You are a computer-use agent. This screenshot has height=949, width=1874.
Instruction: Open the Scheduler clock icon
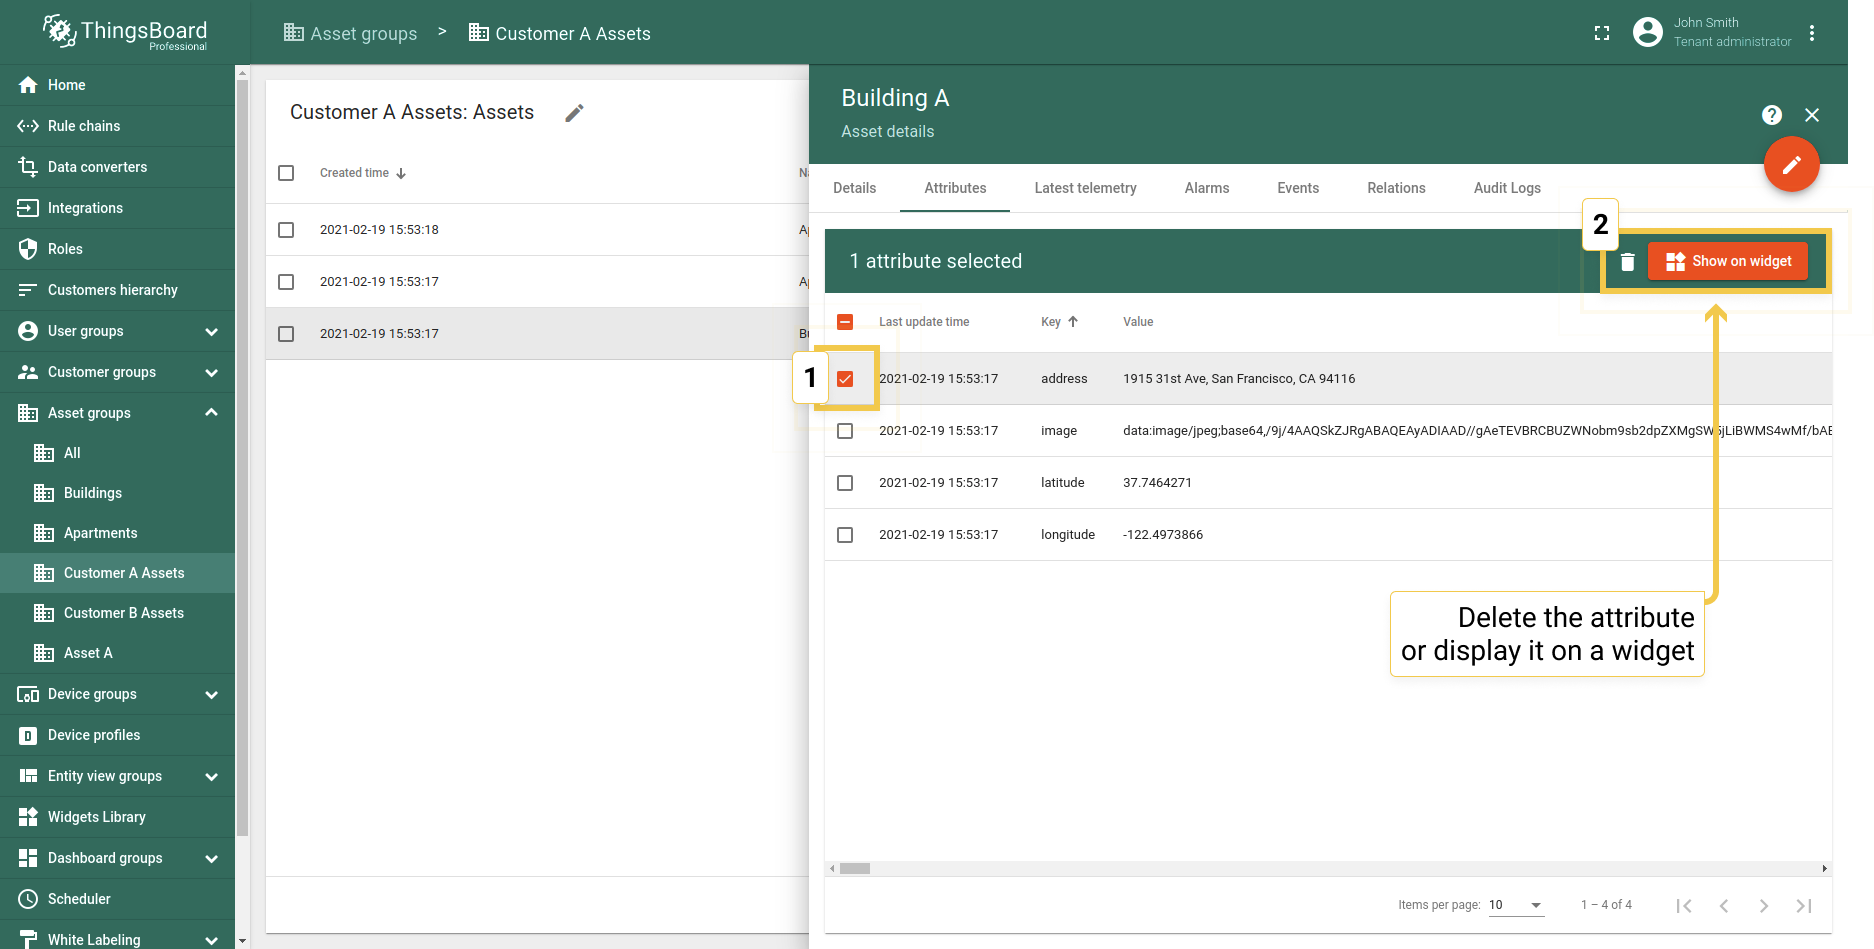point(28,899)
